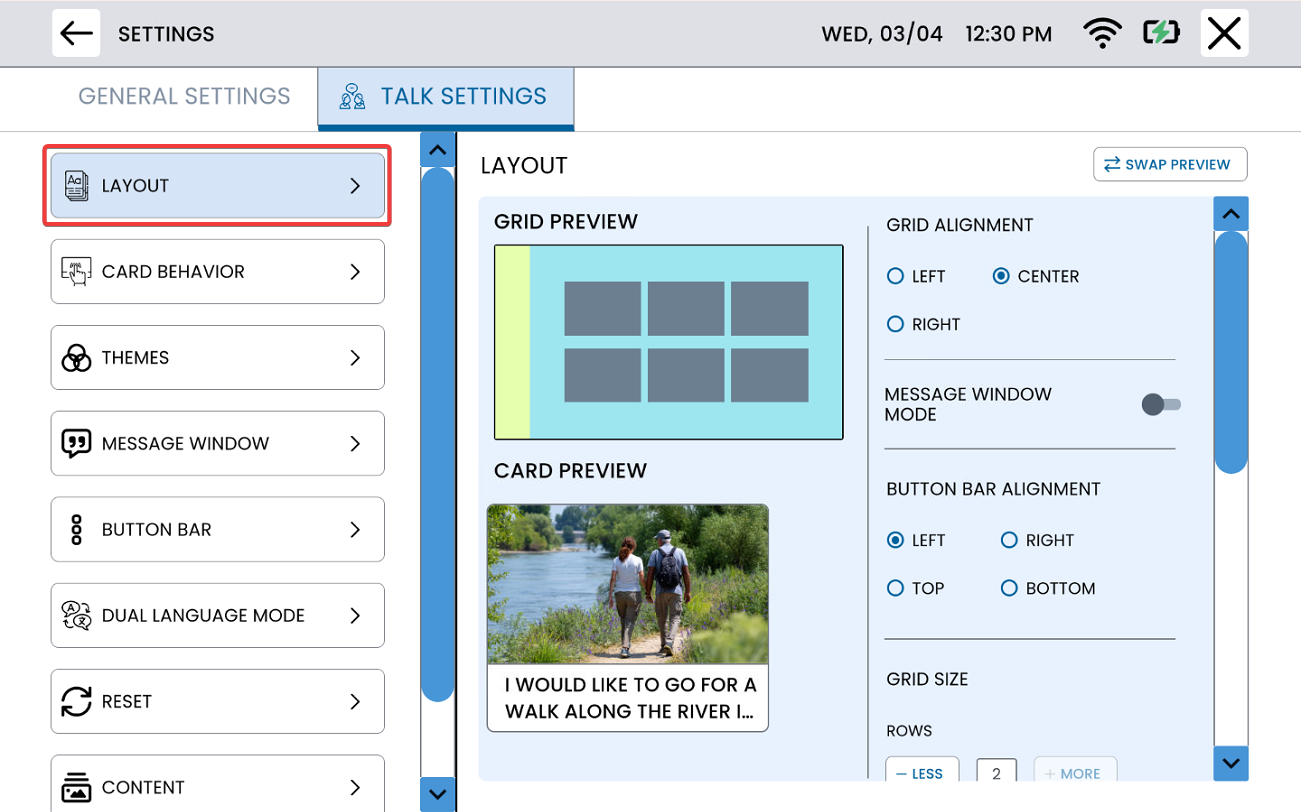Click the battery charging icon
This screenshot has width=1301, height=812.
click(x=1161, y=34)
